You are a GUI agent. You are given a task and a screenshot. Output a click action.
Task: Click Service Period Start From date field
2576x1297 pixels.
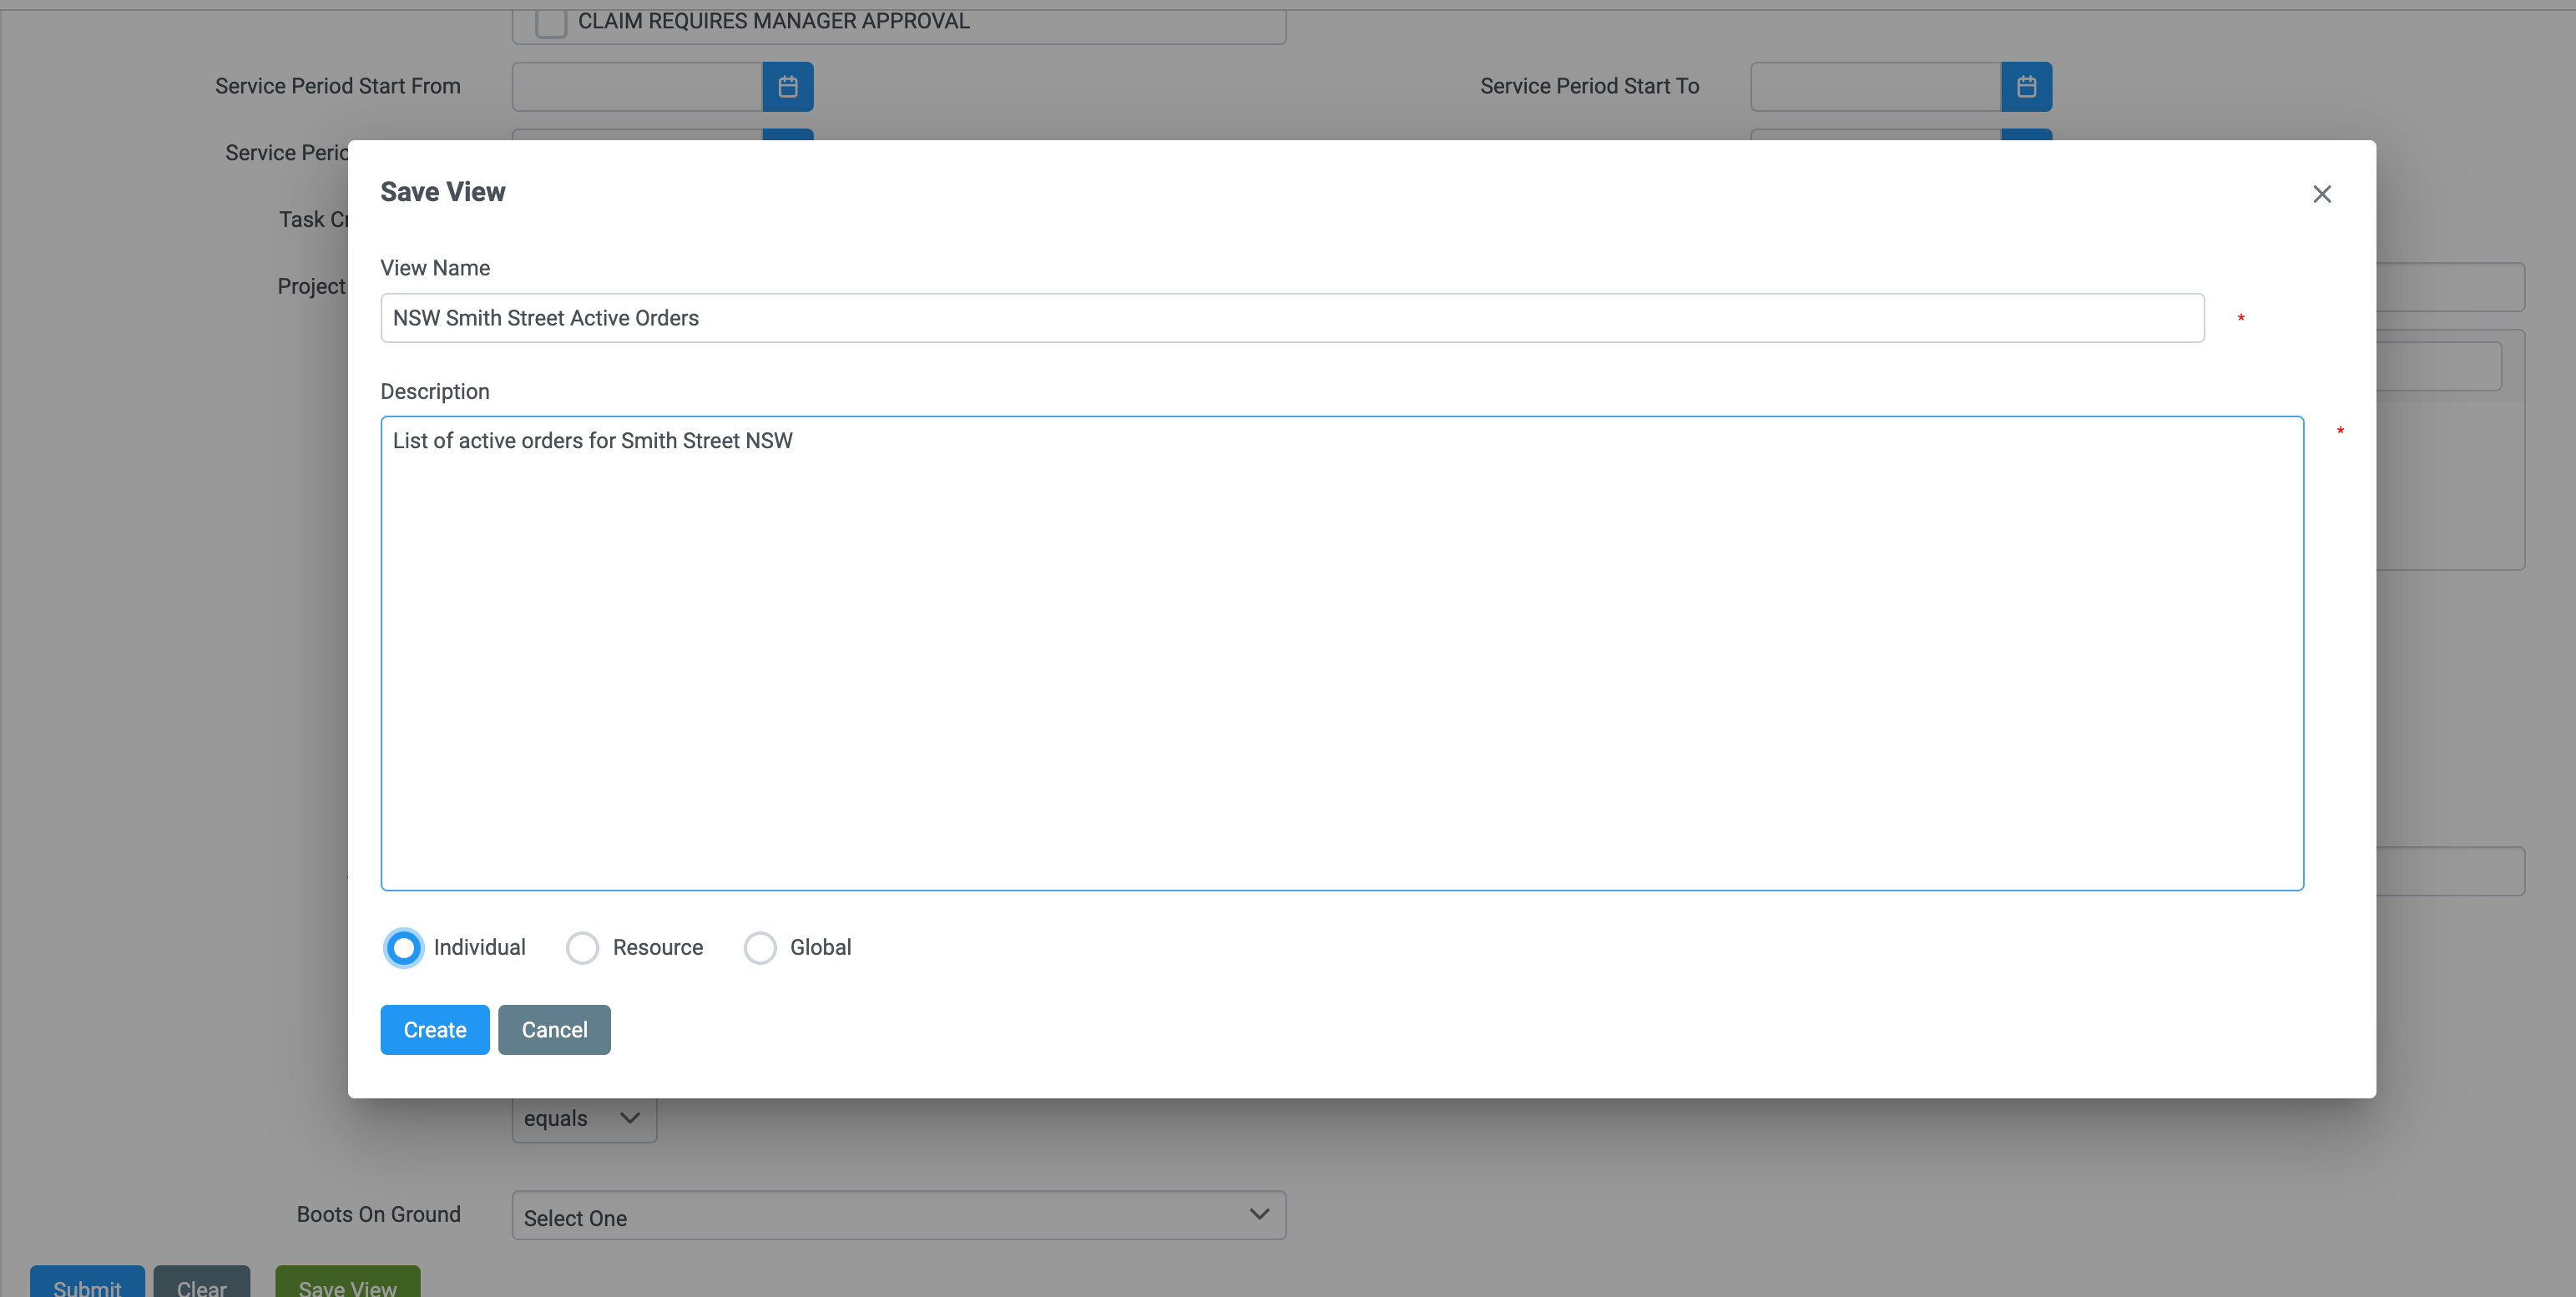[x=637, y=87]
